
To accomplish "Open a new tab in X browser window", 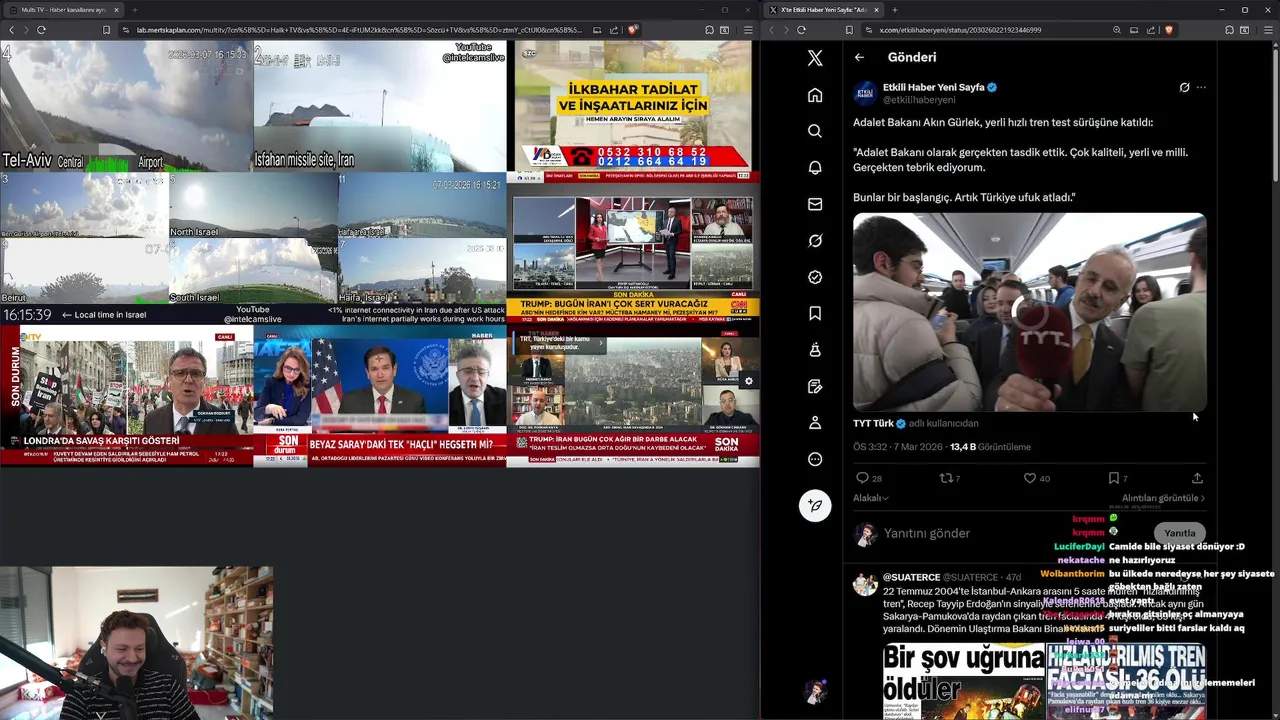I will pos(896,9).
